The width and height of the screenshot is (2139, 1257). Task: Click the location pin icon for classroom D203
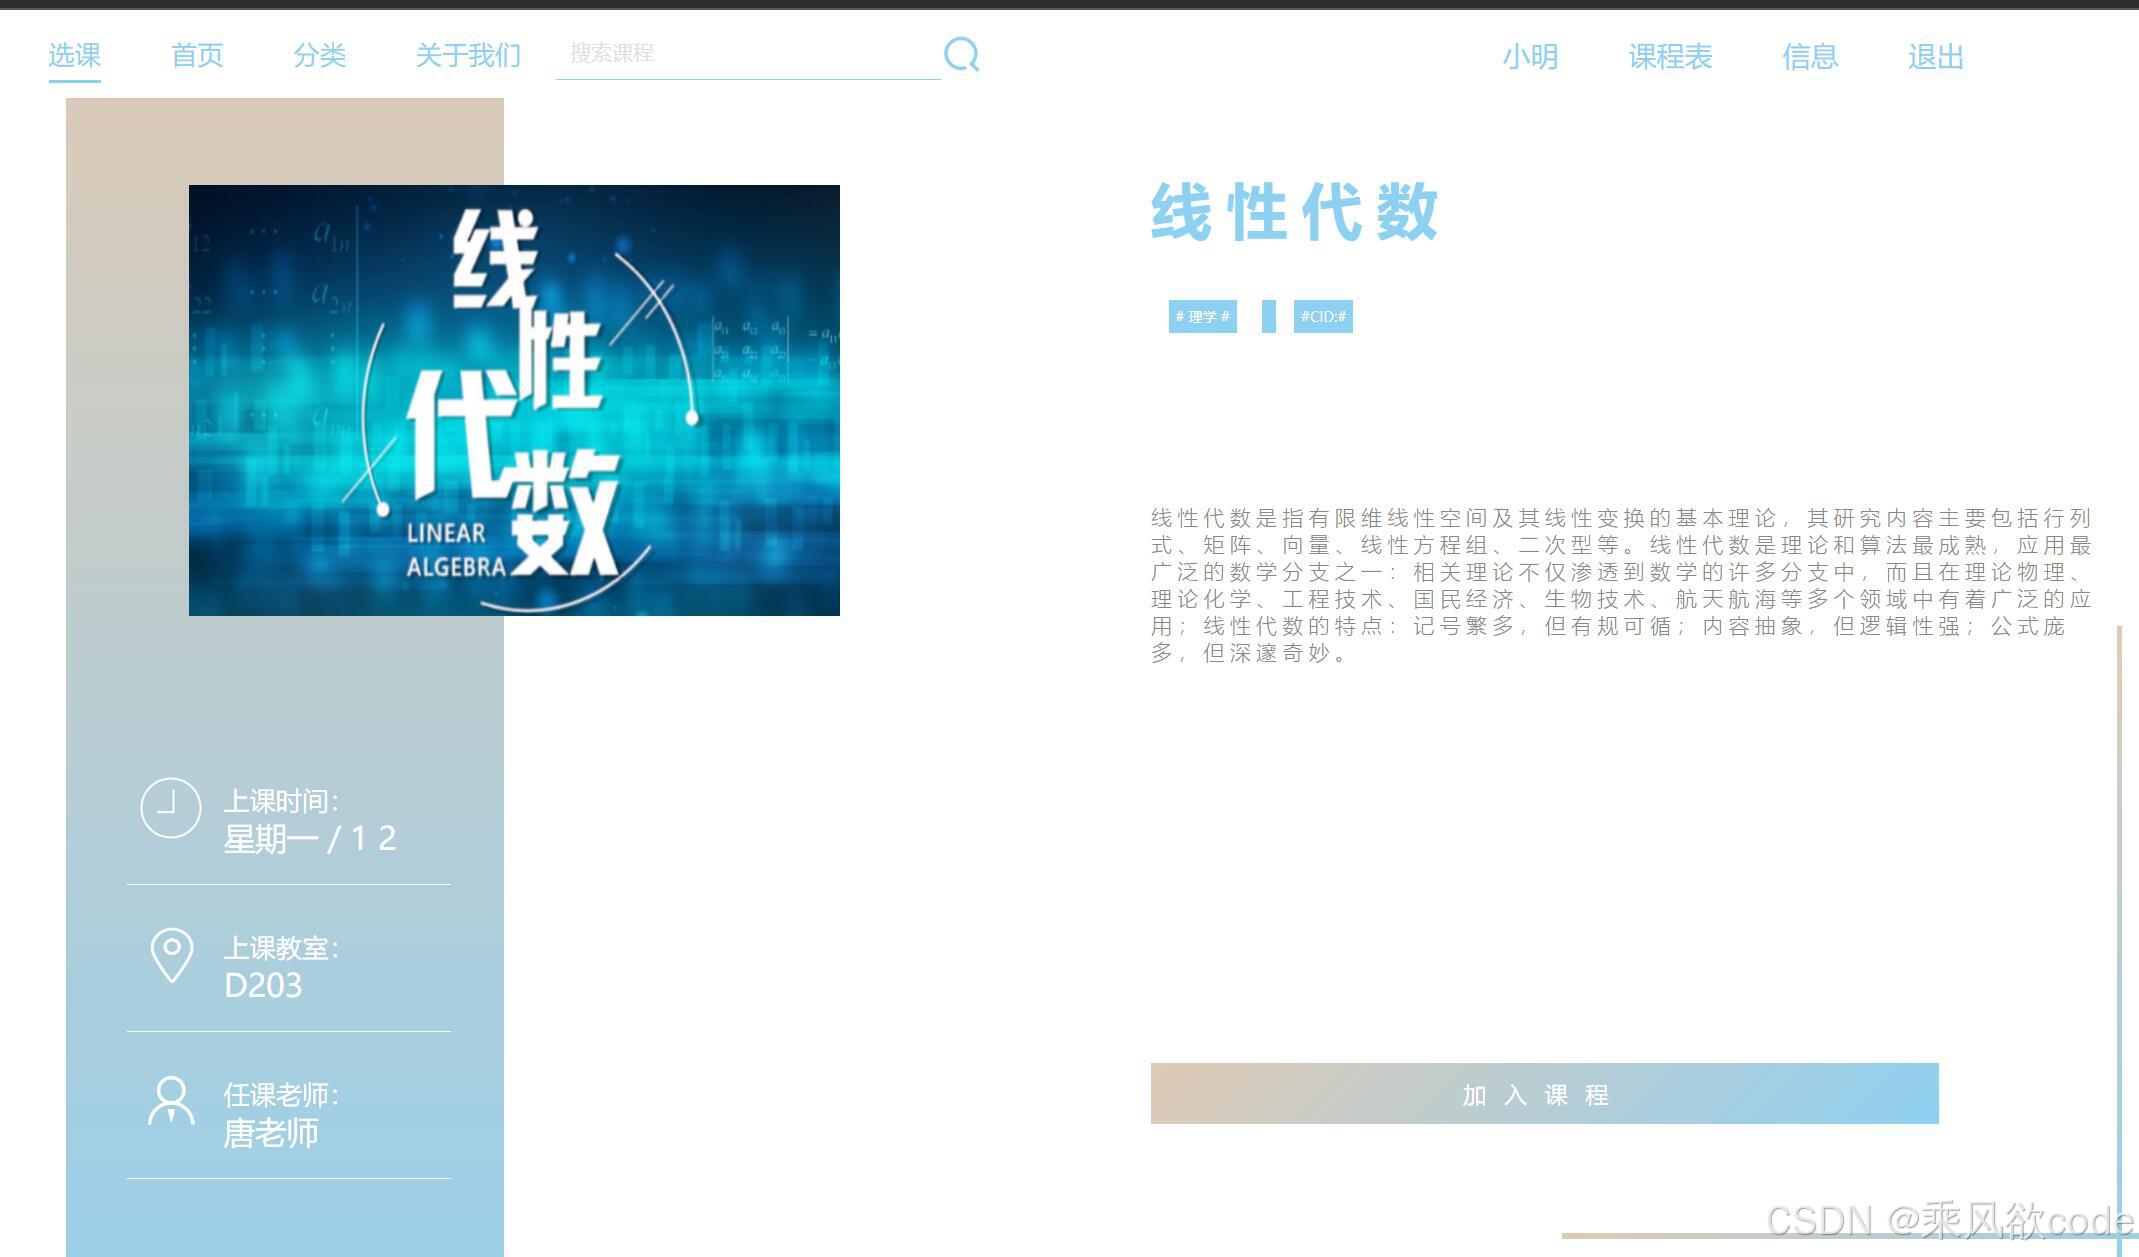pos(171,957)
